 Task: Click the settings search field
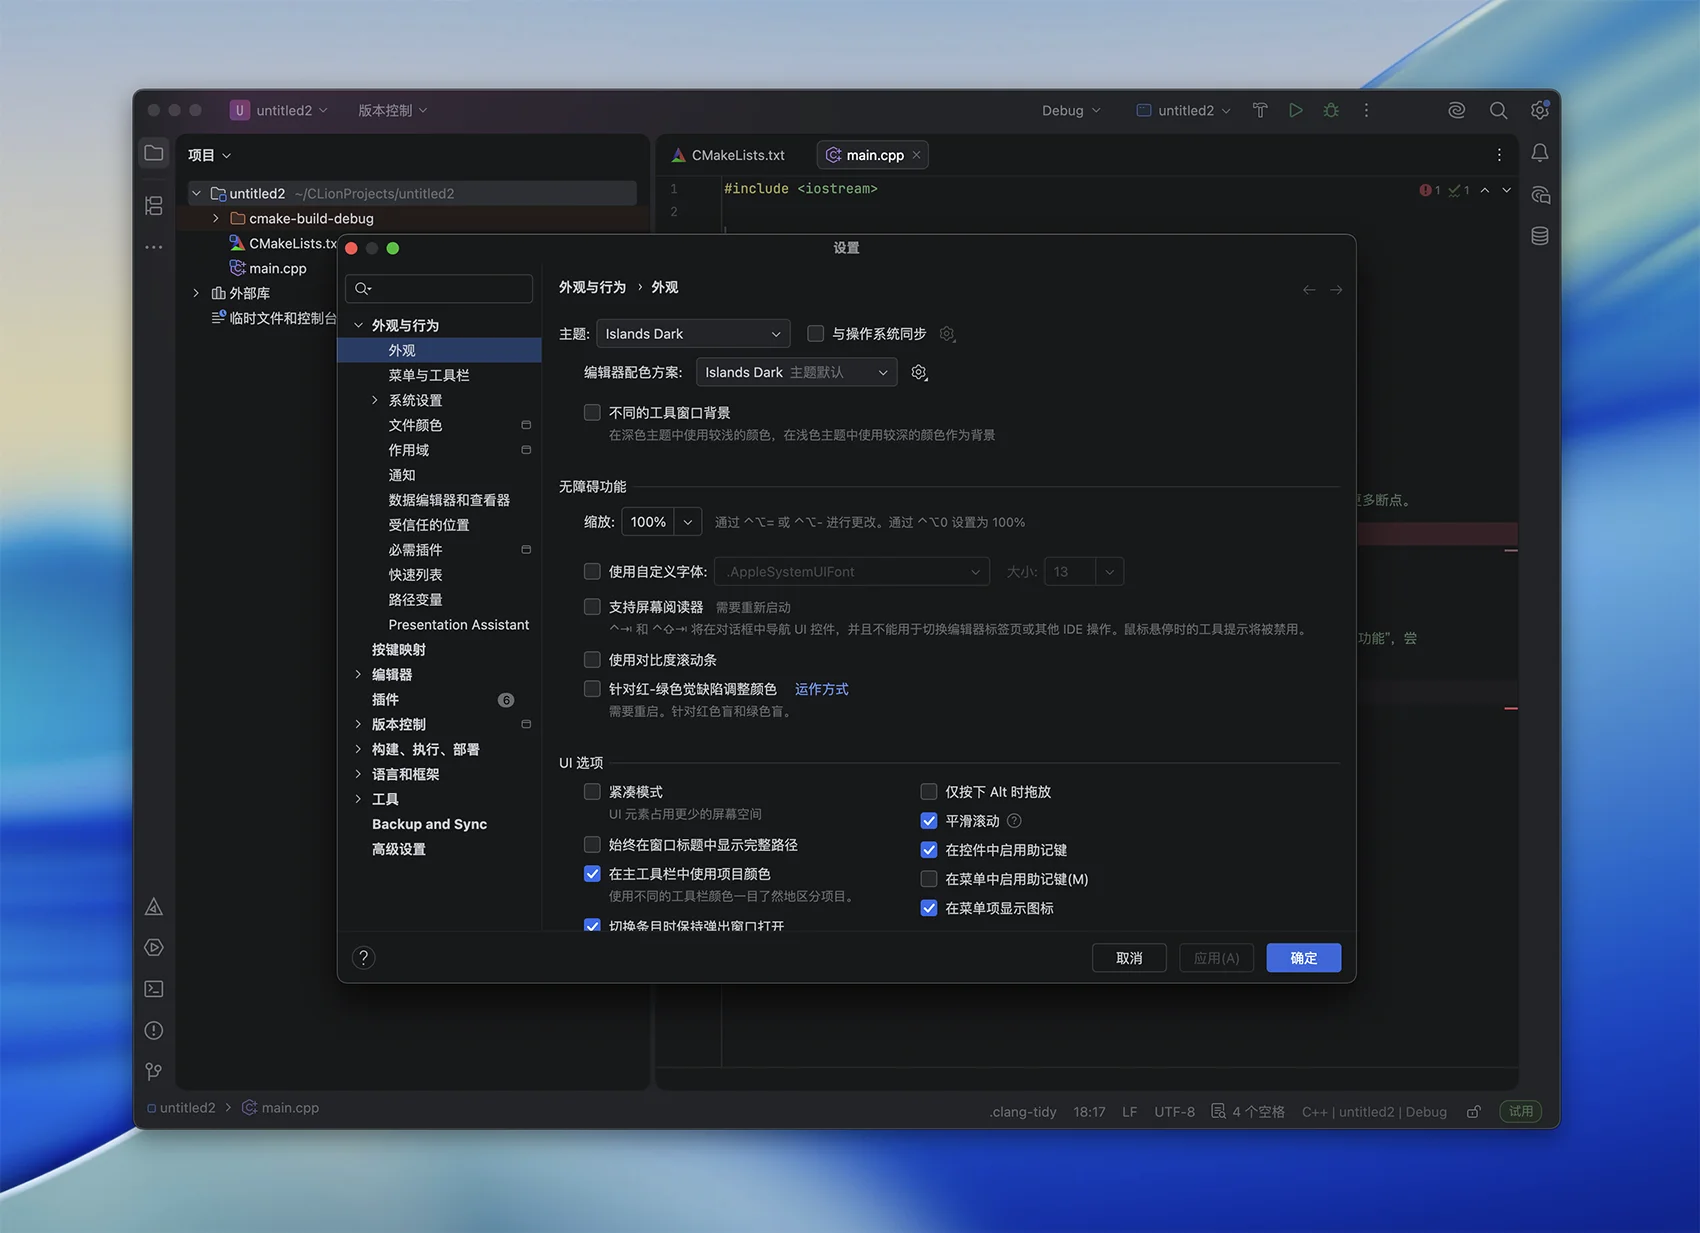click(440, 289)
